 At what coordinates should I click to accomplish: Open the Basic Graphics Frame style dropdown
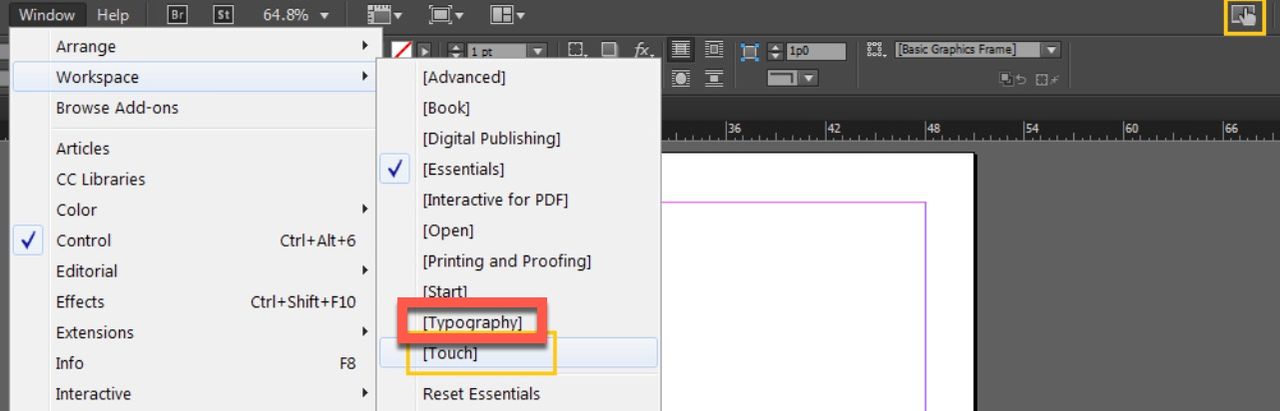(1050, 50)
